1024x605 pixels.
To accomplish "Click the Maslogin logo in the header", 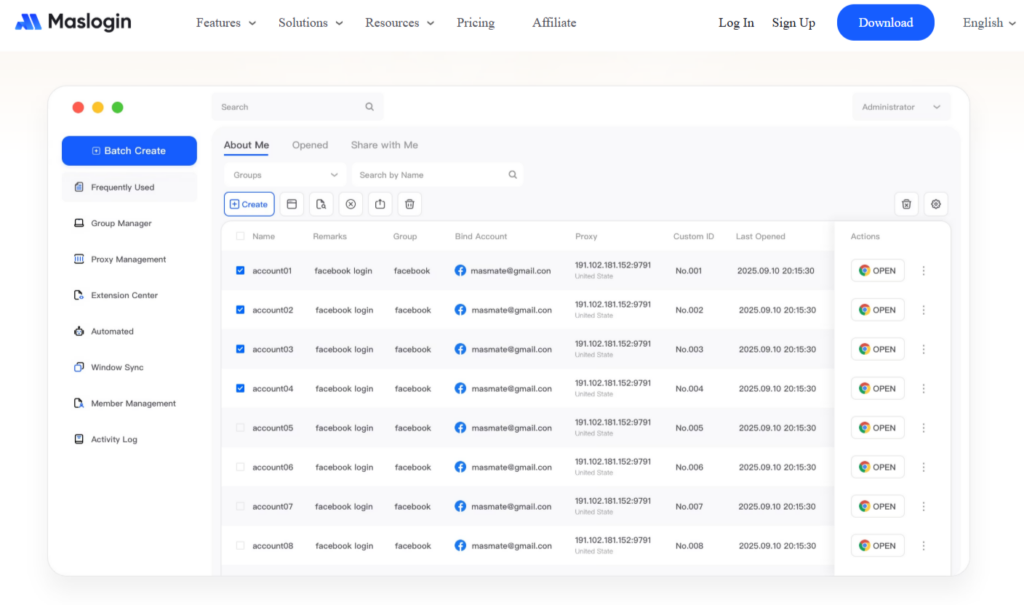I will (x=73, y=22).
